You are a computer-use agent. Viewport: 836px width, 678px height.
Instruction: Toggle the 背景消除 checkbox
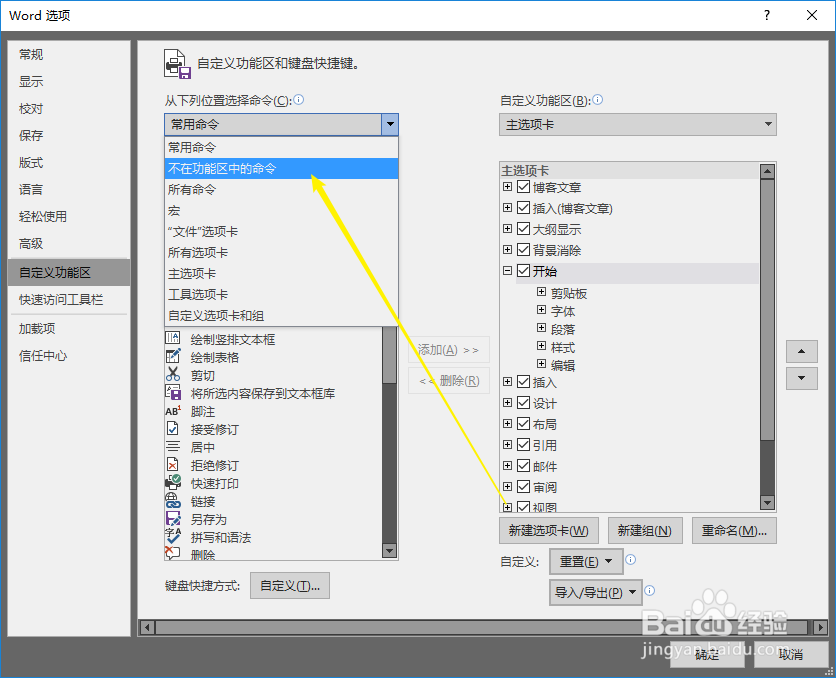coord(524,249)
